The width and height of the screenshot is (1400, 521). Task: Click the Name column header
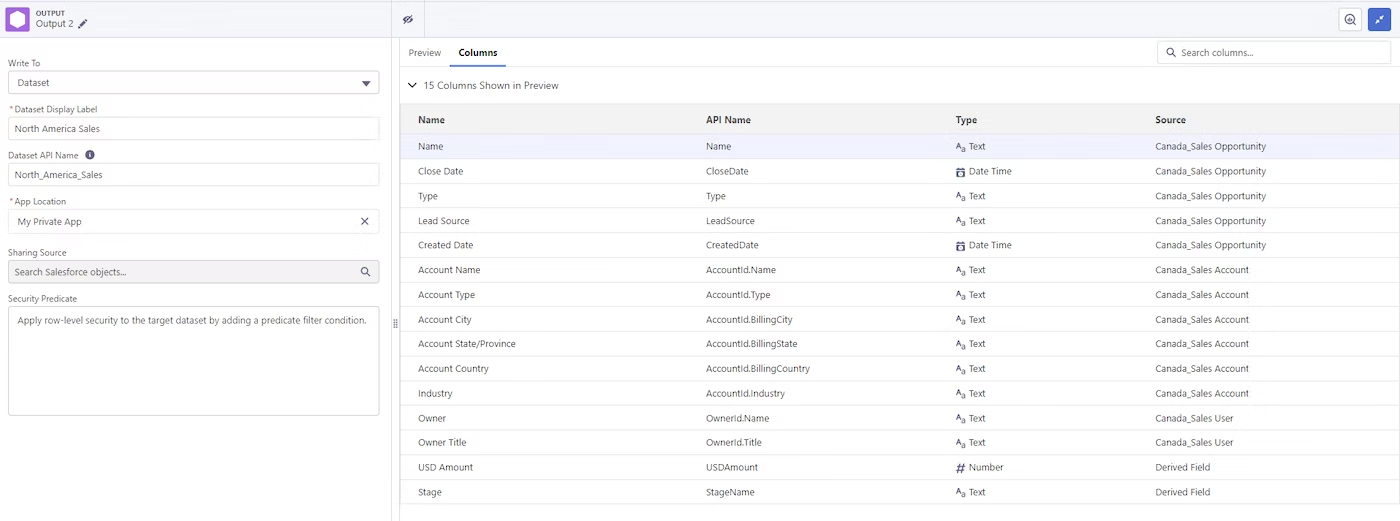click(431, 120)
